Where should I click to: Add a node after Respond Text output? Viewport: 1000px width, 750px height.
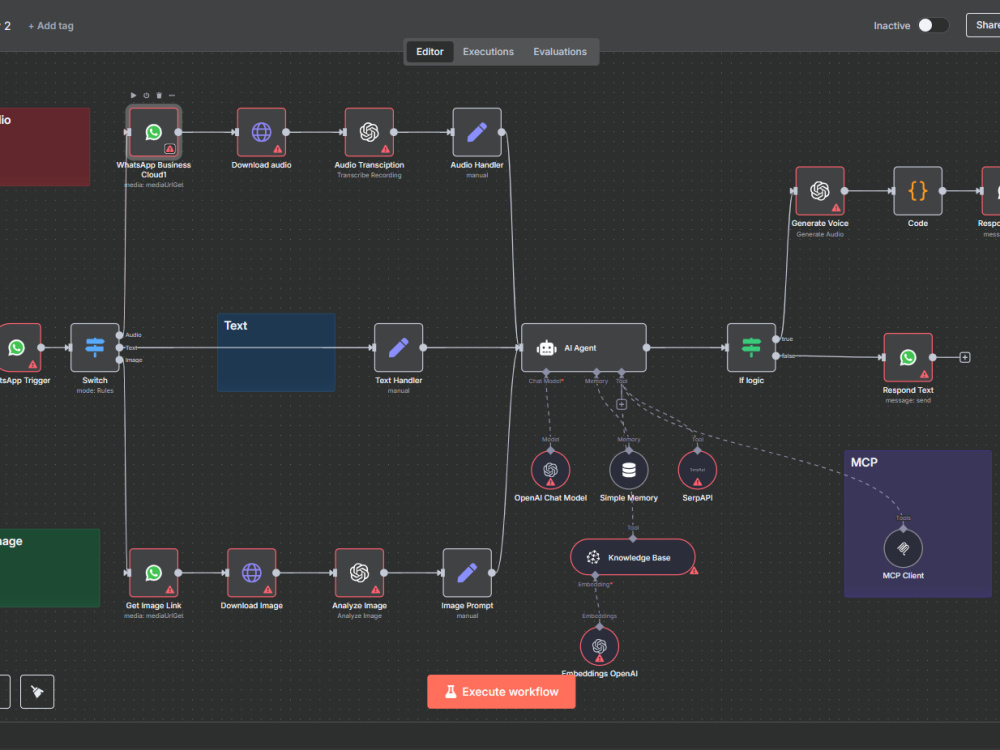(x=965, y=358)
